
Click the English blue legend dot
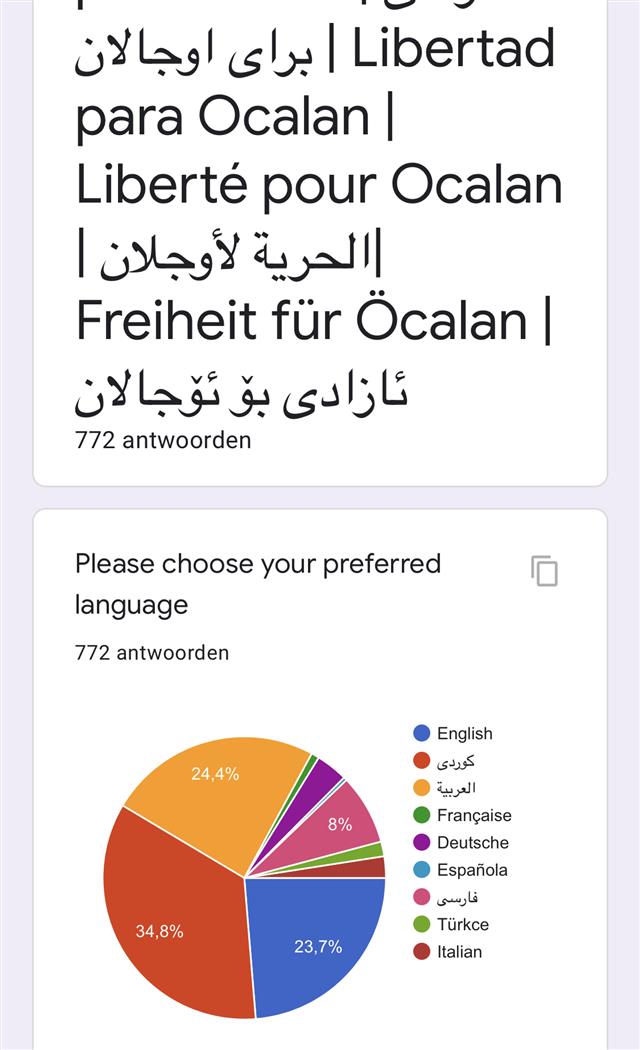[x=422, y=733]
